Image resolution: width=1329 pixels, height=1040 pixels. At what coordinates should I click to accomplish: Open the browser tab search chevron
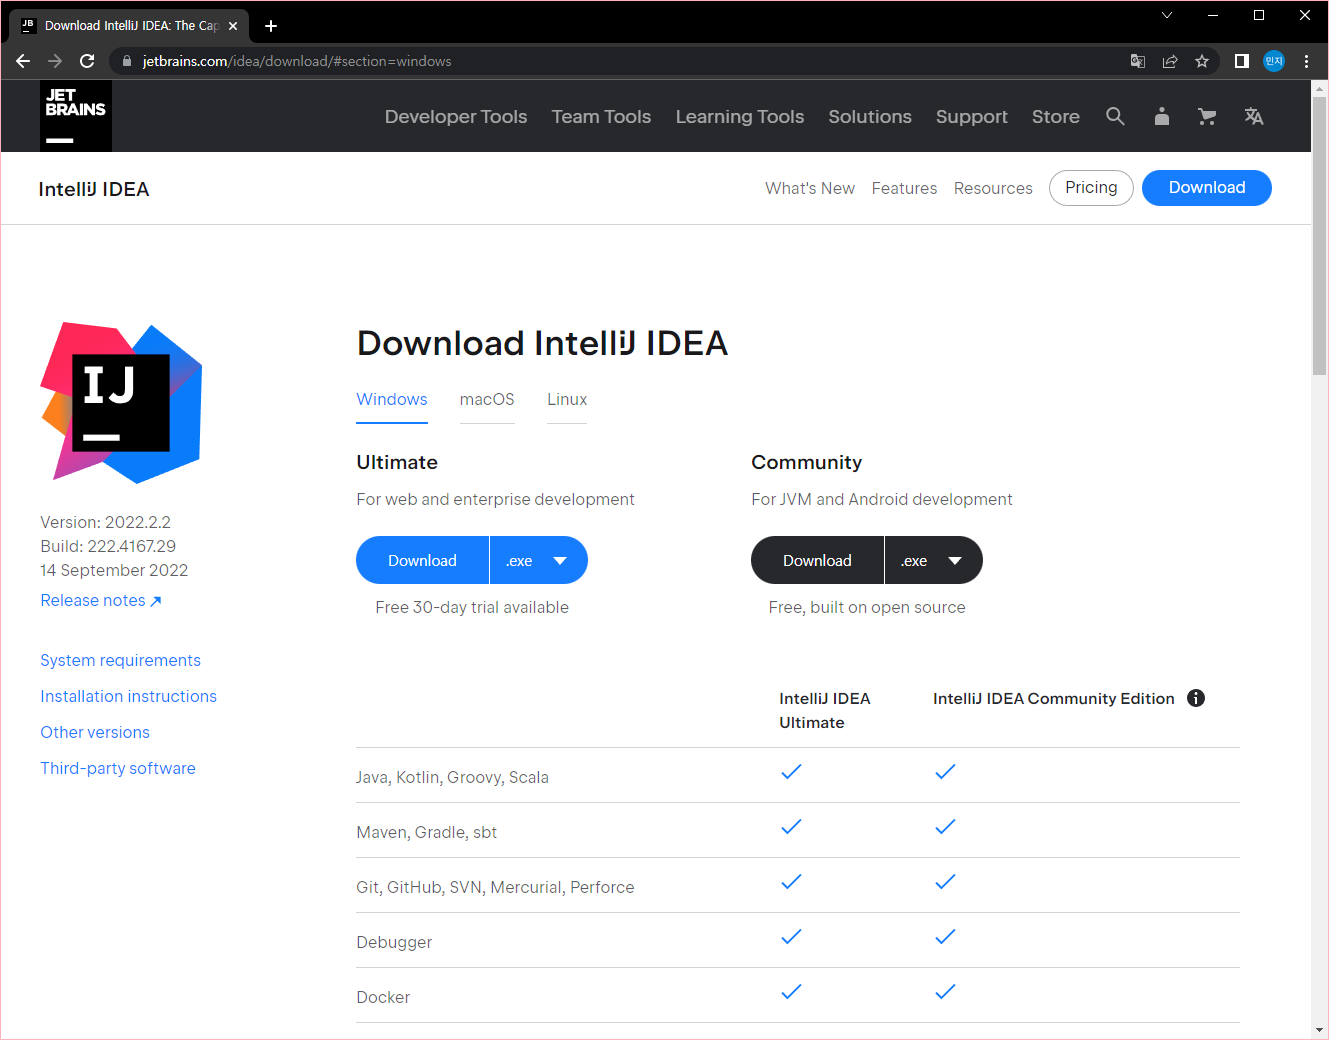1167,15
